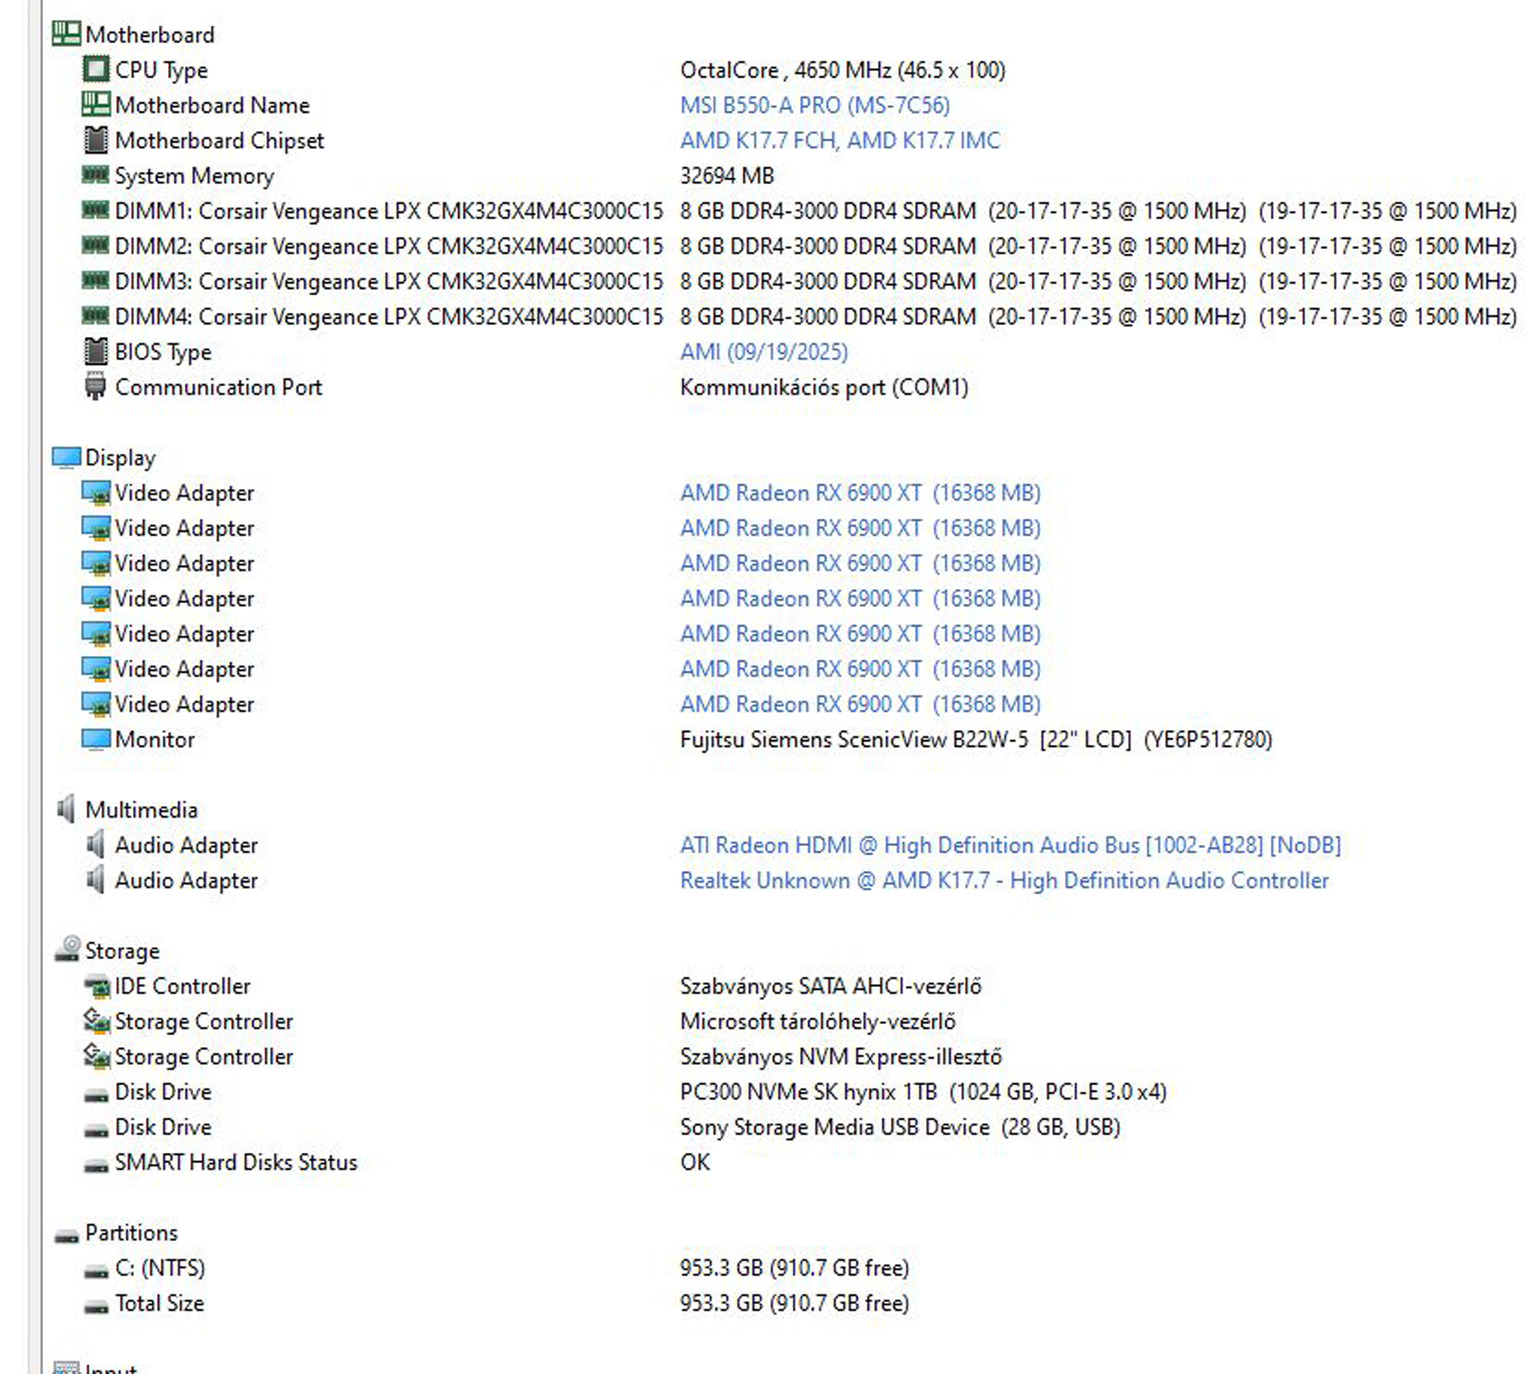The image size is (1527, 1374).
Task: Select the IDE Controller label
Action: [x=182, y=986]
